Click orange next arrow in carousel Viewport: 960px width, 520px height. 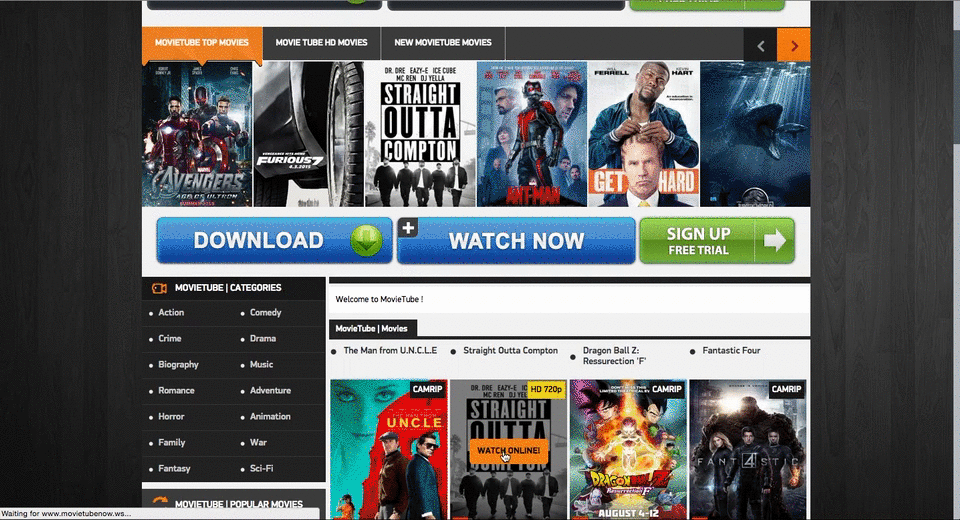pyautogui.click(x=794, y=46)
